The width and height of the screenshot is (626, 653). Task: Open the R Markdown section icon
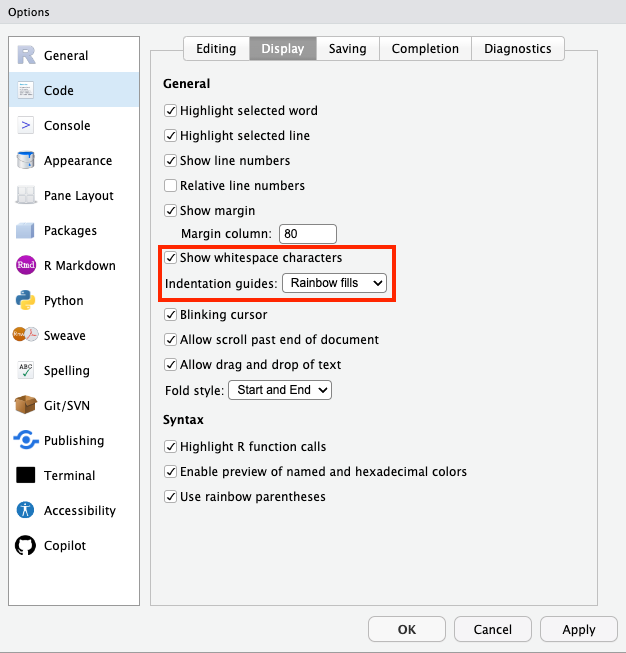pyautogui.click(x=26, y=266)
